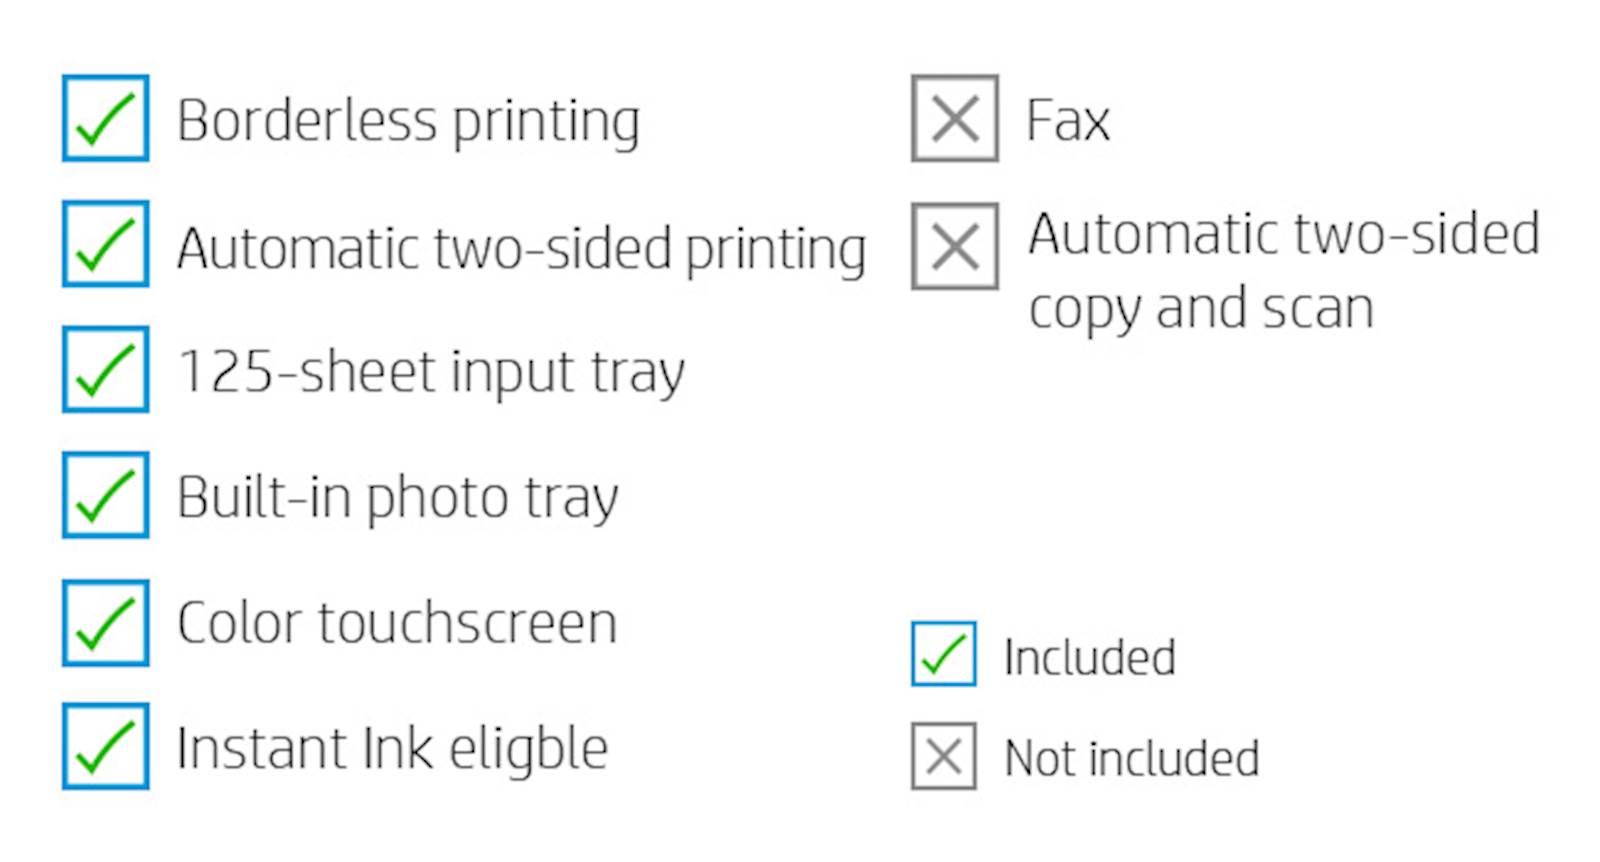This screenshot has height=862, width=1600.
Task: Click the Borderless printing checkmark box
Action: coord(105,118)
